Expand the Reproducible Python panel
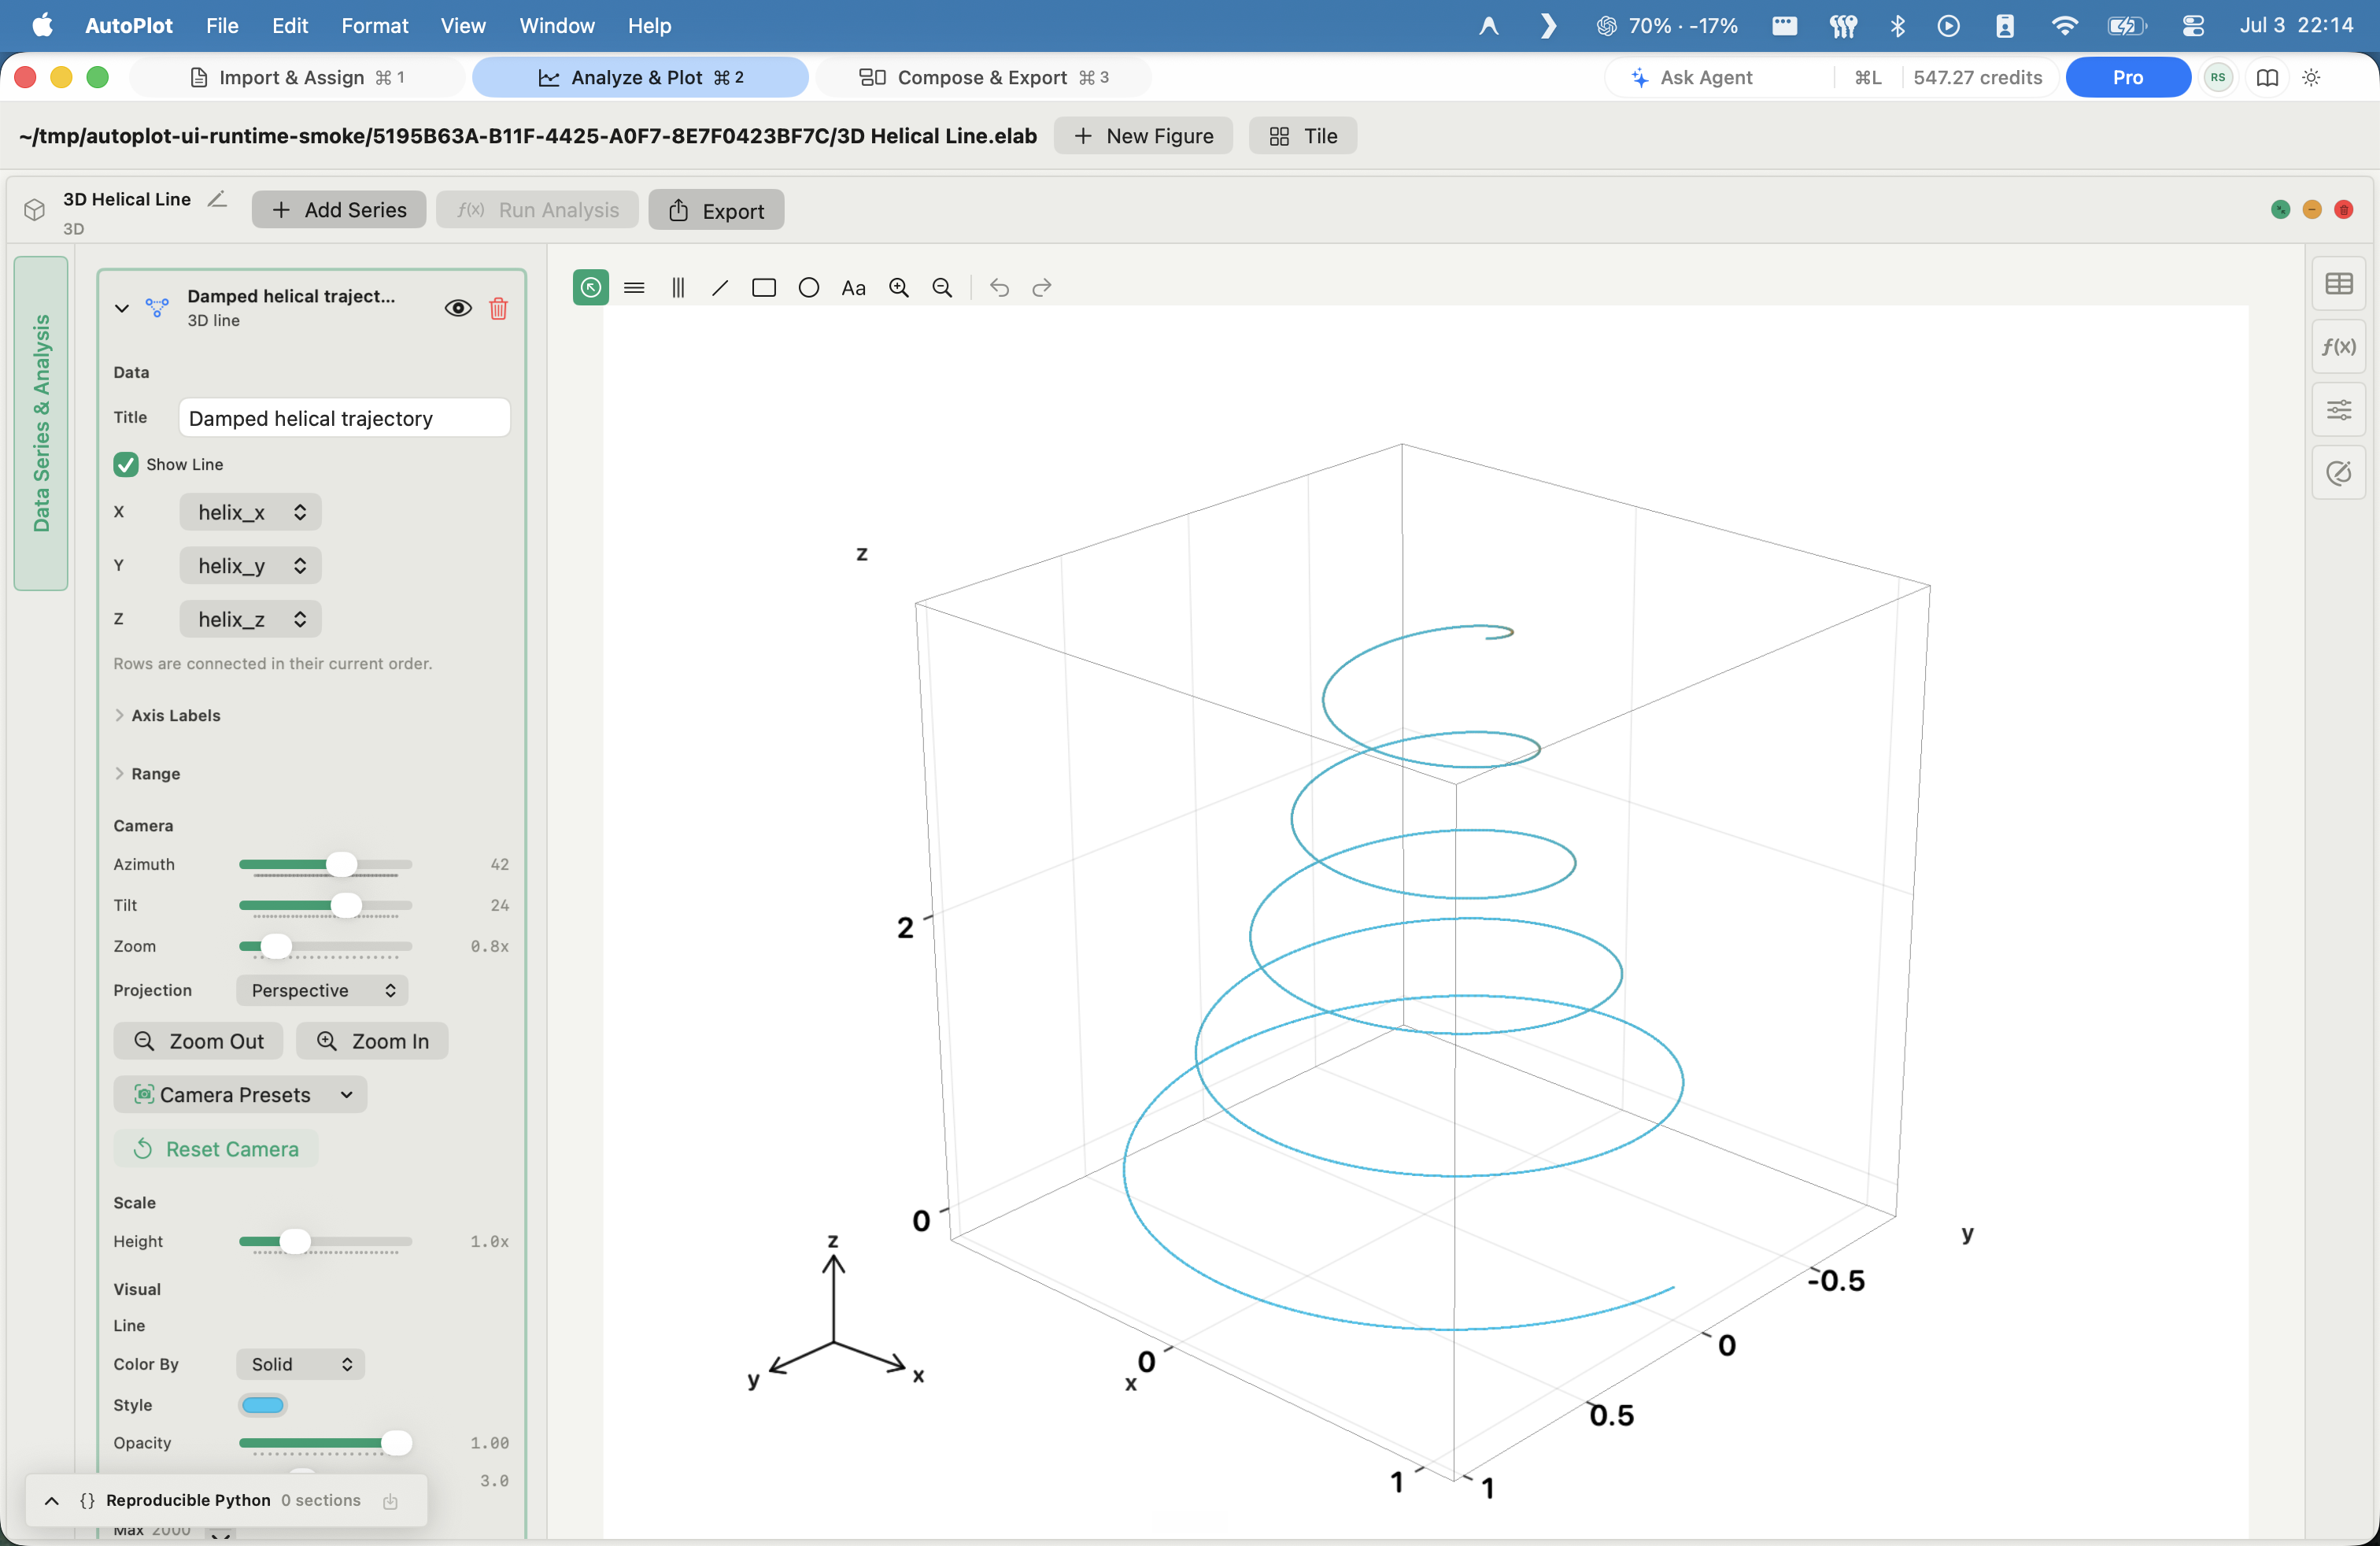Image resolution: width=2380 pixels, height=1546 pixels. (x=52, y=1501)
